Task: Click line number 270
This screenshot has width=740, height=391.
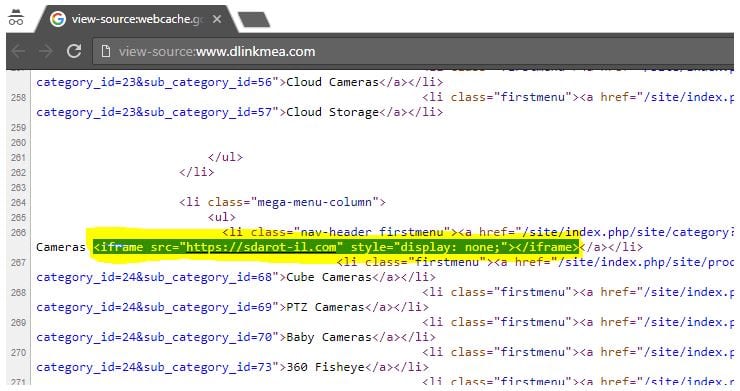Action: point(18,353)
